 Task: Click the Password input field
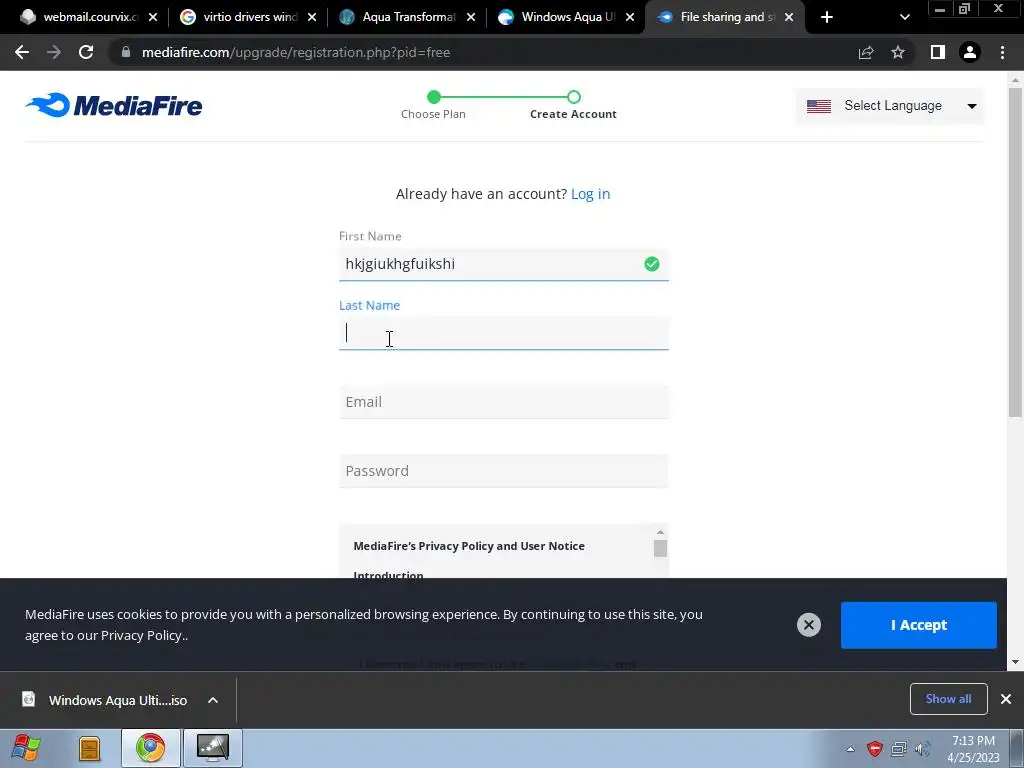[504, 471]
